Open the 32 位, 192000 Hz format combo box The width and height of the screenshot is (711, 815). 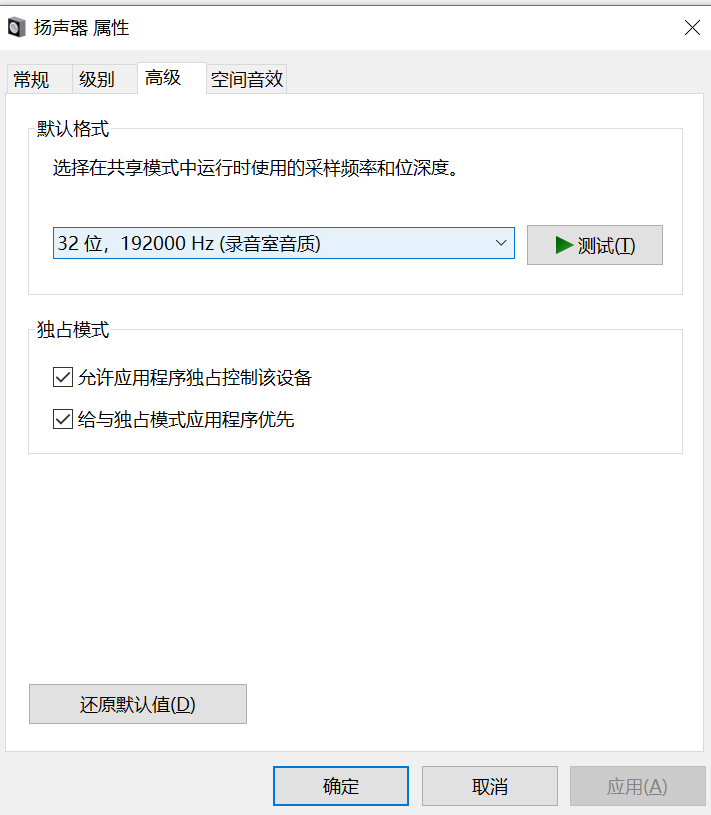tap(284, 243)
